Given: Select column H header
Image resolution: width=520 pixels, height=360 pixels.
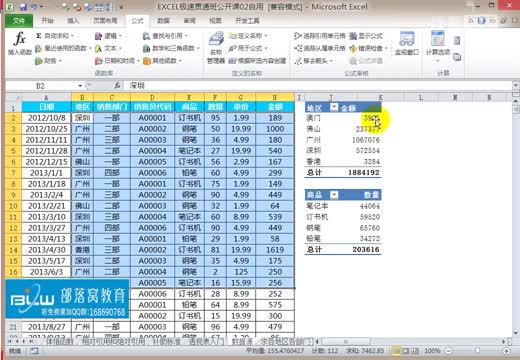Looking at the screenshot, I should 274,97.
